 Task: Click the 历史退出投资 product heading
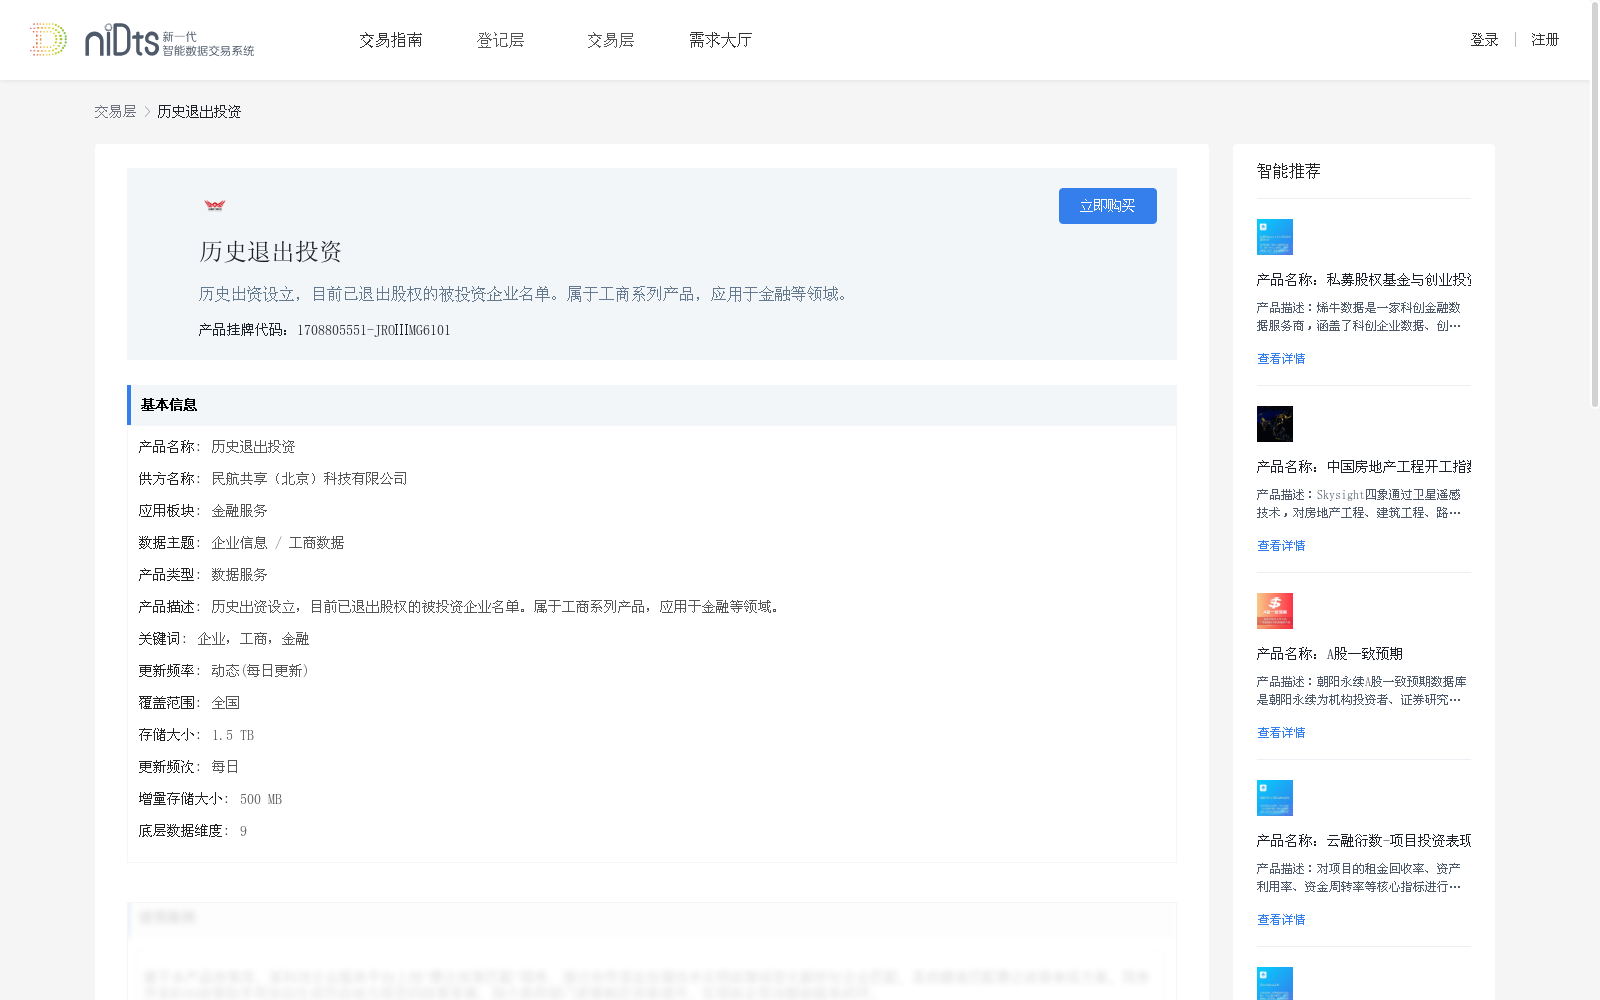click(271, 252)
